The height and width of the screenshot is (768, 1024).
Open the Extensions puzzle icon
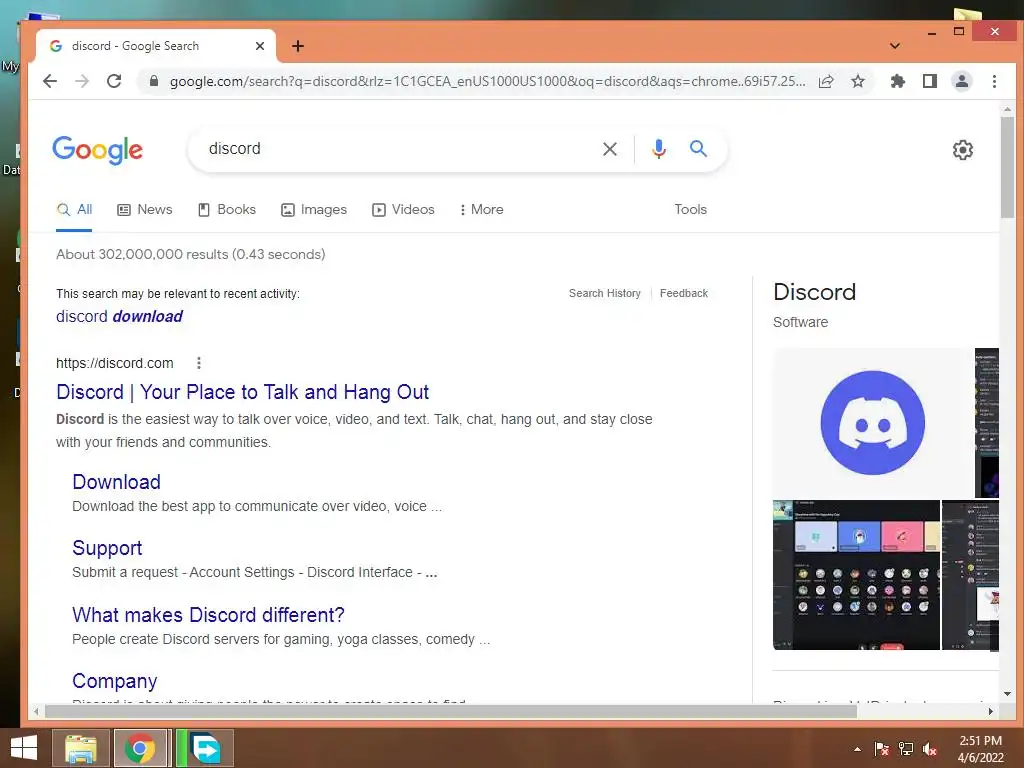pyautogui.click(x=898, y=81)
